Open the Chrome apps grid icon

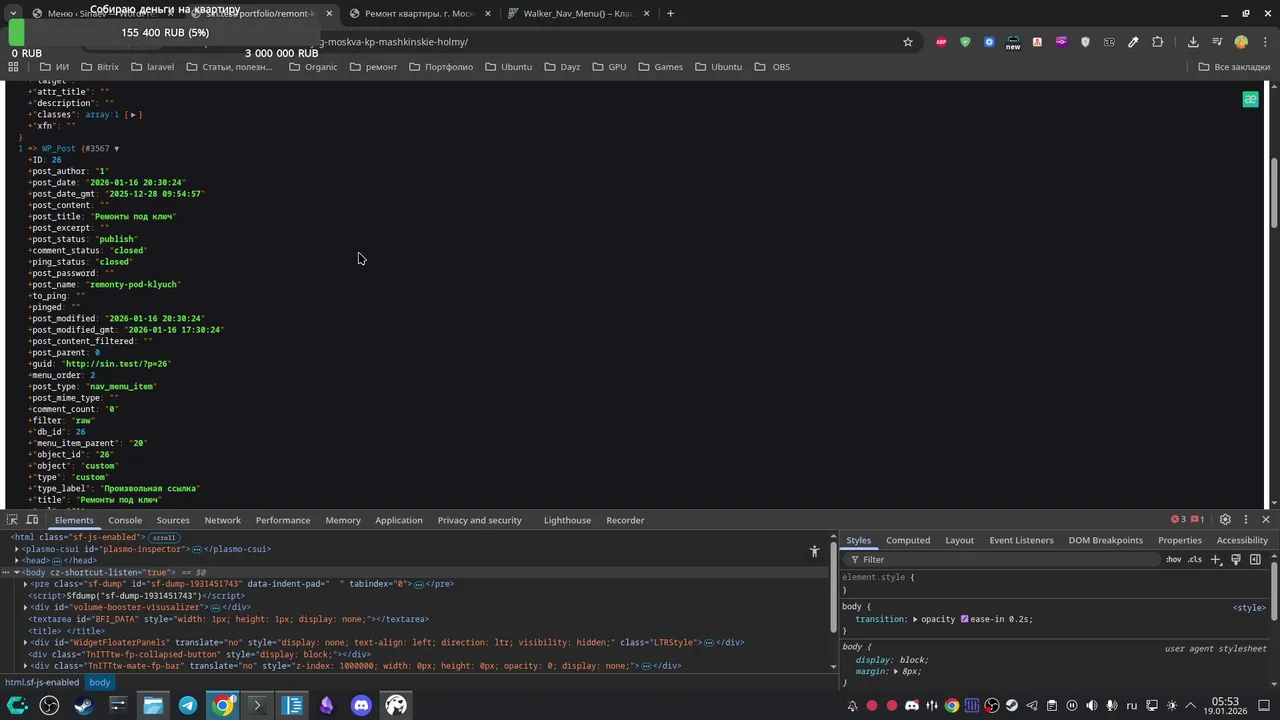point(13,67)
